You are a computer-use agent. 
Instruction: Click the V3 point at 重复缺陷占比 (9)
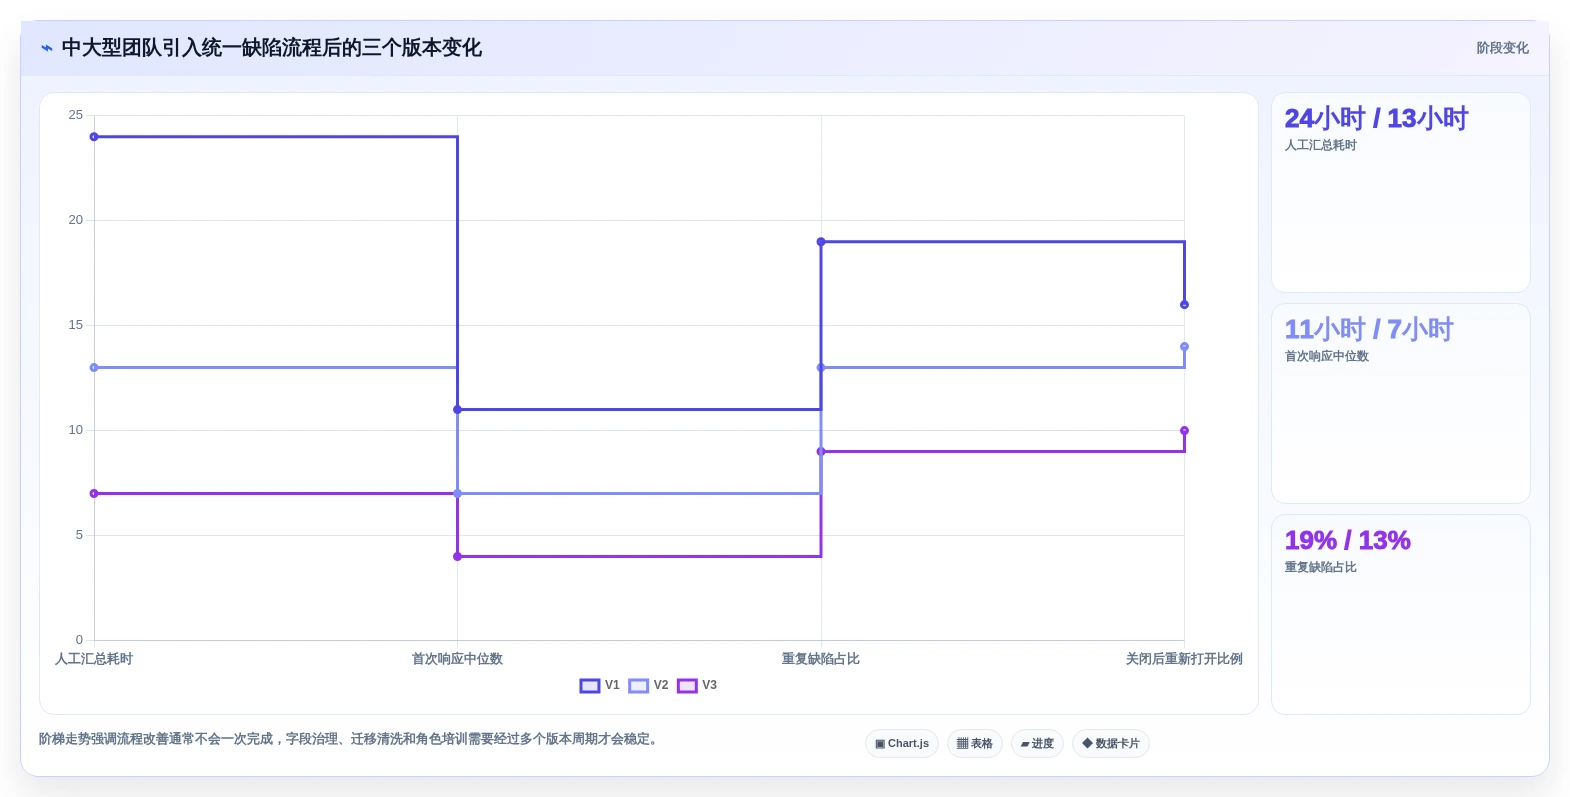click(821, 452)
